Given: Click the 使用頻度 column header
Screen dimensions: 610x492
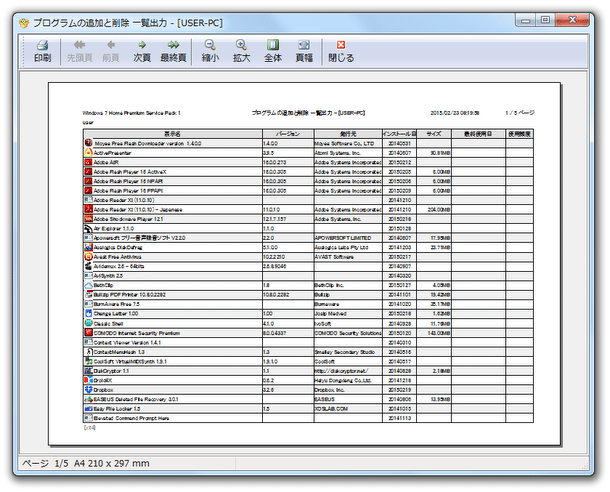Looking at the screenshot, I should [519, 134].
